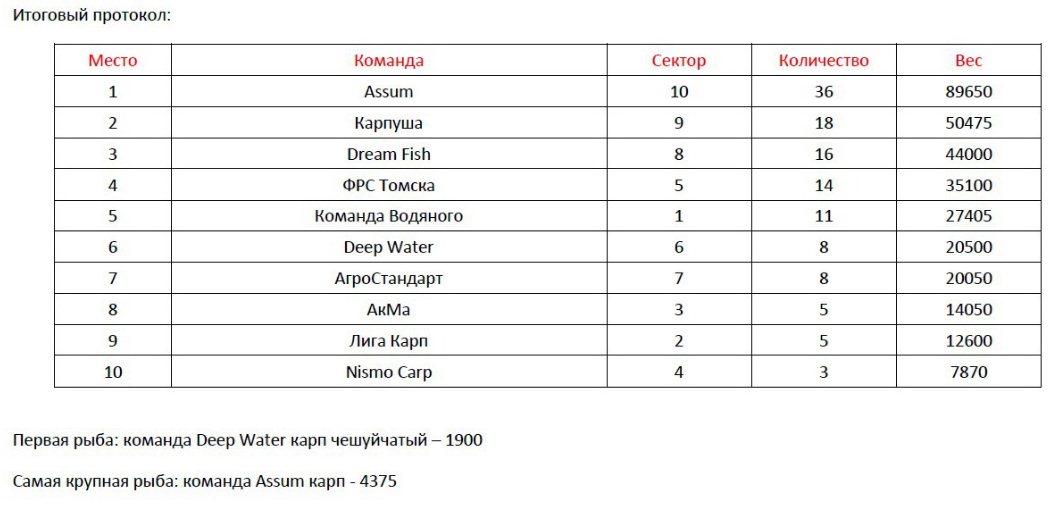Viewport: 1063px width, 517px height.
Task: Select the "Лига Карп" team cell
Action: click(388, 341)
